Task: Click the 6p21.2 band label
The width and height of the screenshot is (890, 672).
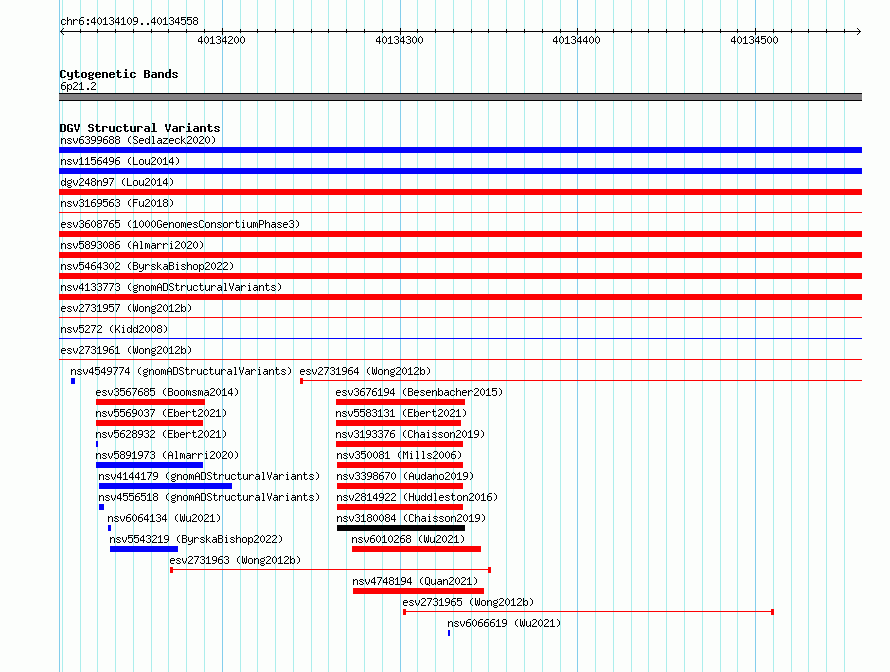Action: [x=78, y=86]
